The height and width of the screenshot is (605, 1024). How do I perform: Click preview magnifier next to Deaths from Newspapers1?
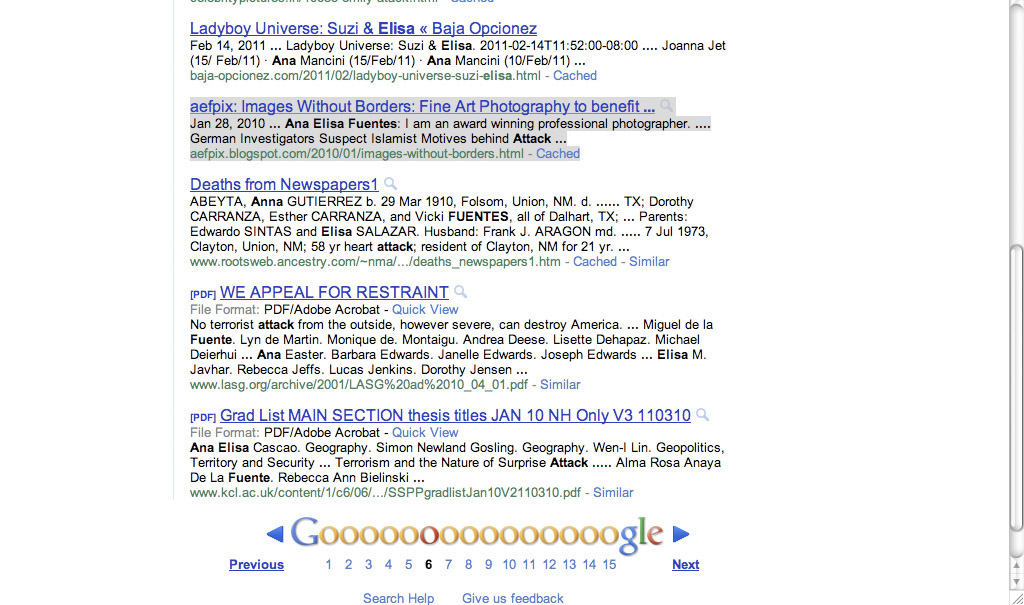(x=391, y=184)
